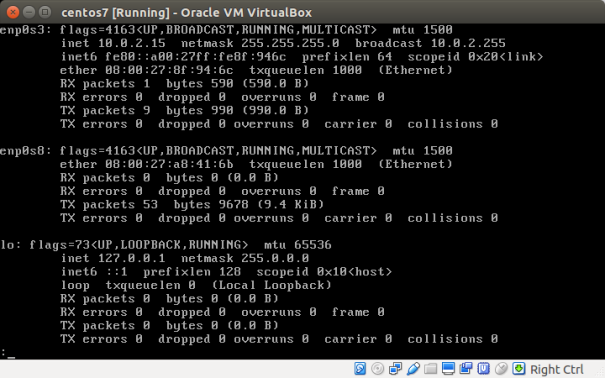
Task: Click the display settings monitor icon
Action: tap(448, 369)
